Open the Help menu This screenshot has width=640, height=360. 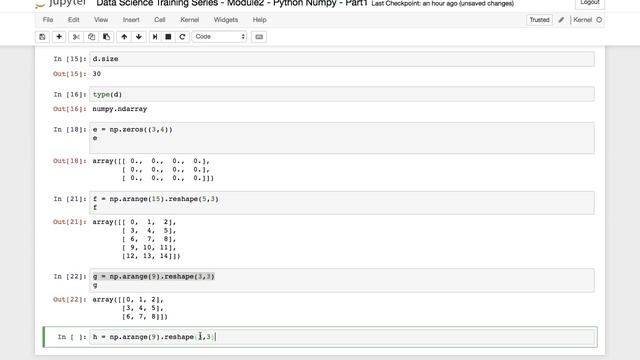tap(259, 20)
